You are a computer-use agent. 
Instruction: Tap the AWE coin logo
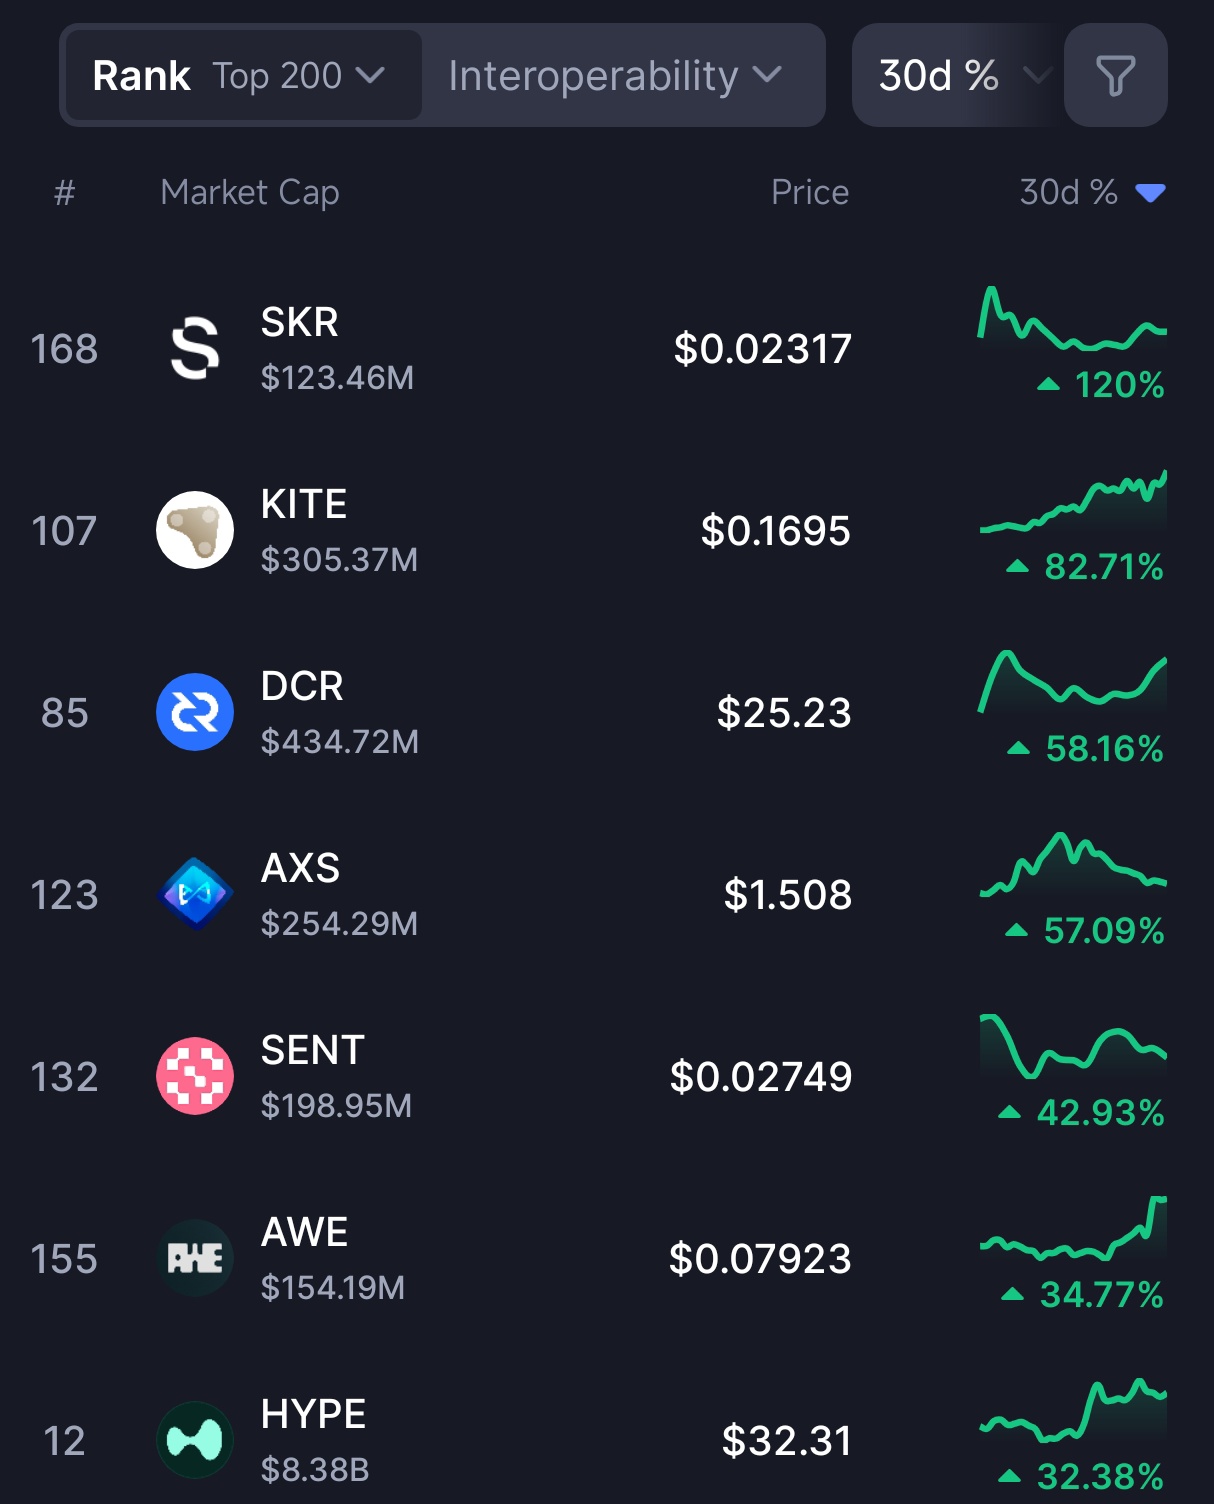(x=195, y=1258)
